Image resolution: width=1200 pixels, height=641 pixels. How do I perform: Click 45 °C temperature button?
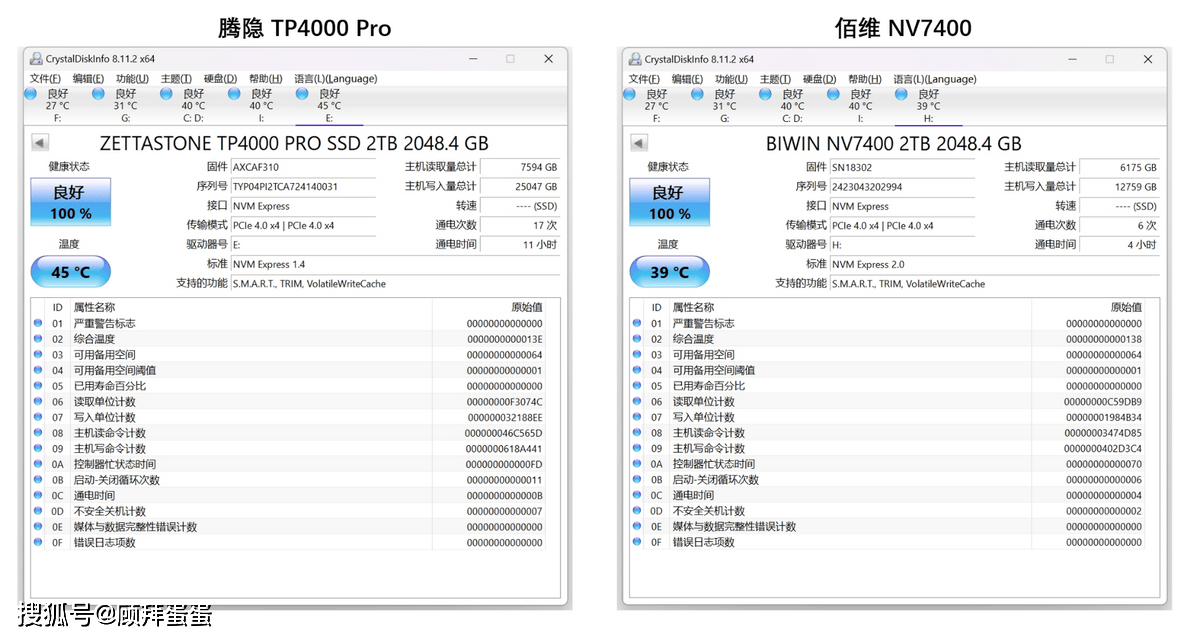tap(70, 272)
